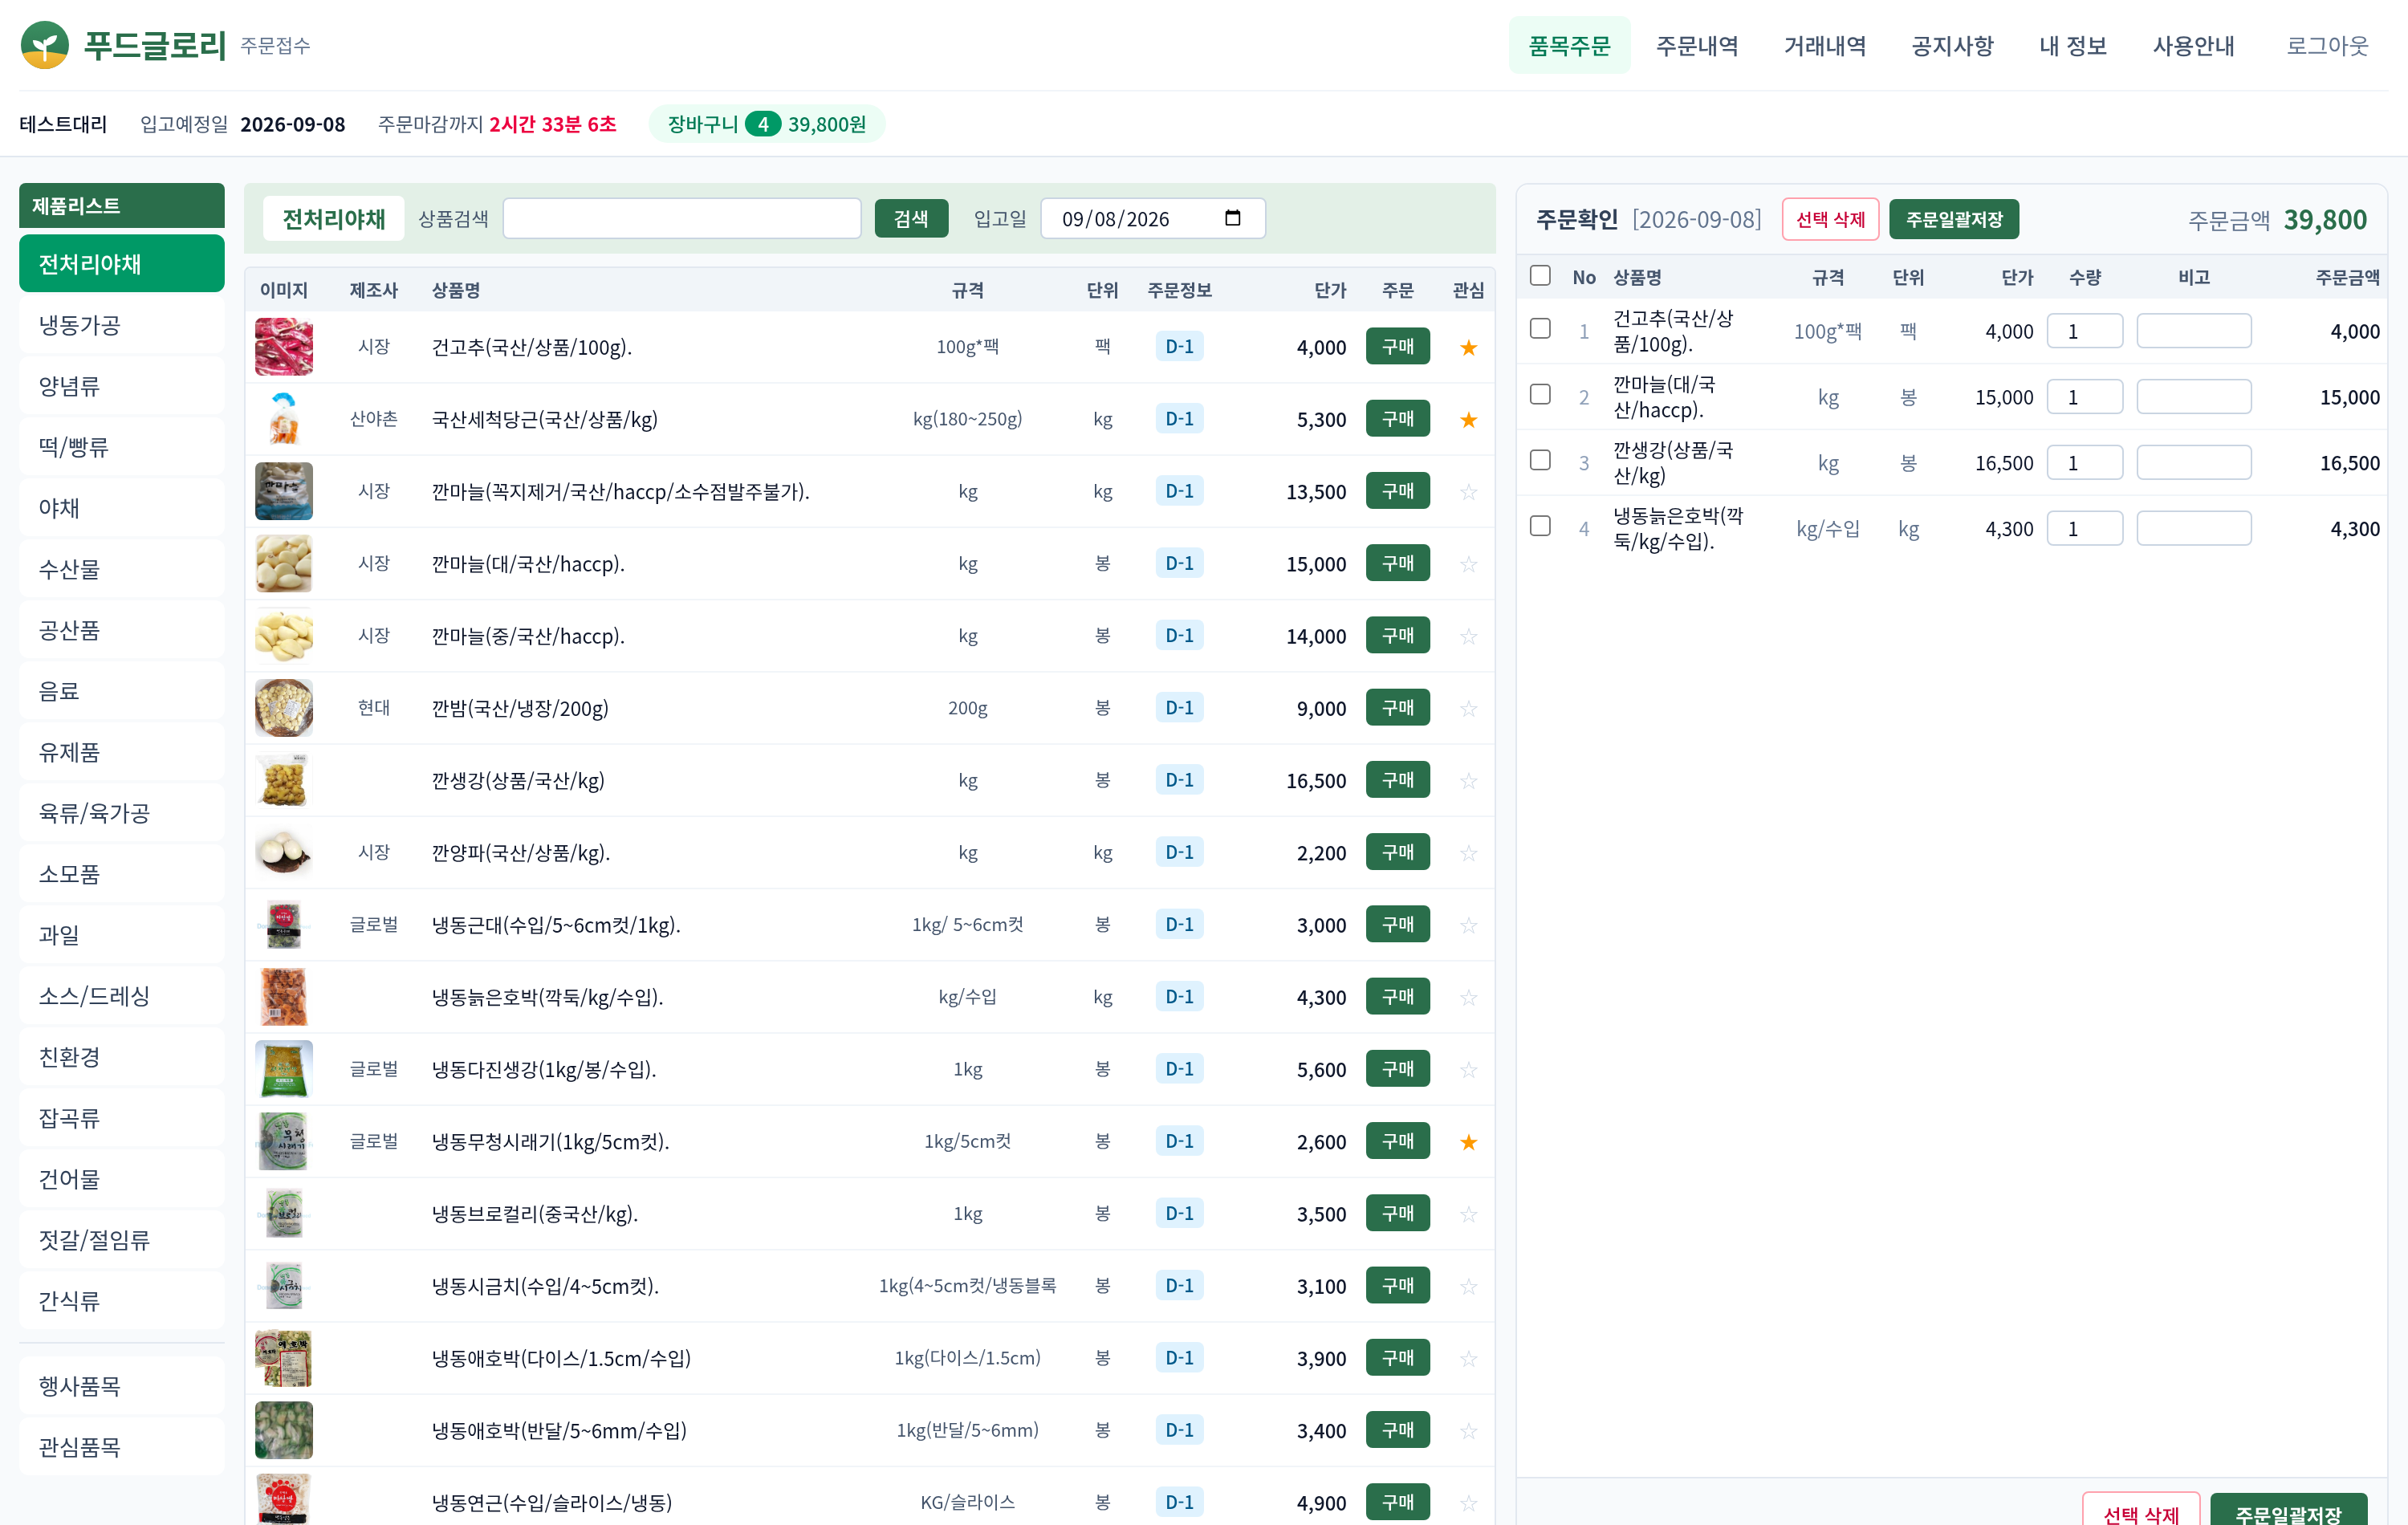Click 구매 for 깐양파(국산/상품/kg)
The height and width of the screenshot is (1525, 2408).
1397,852
